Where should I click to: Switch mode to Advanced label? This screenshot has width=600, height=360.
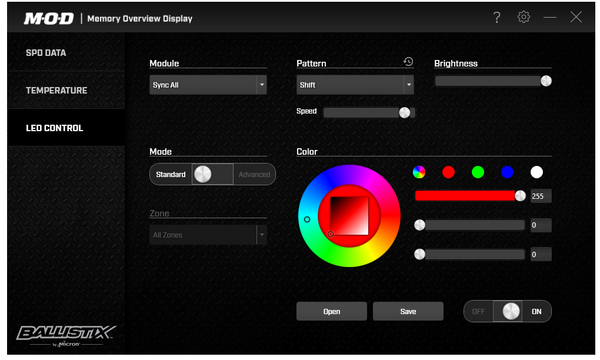click(254, 174)
